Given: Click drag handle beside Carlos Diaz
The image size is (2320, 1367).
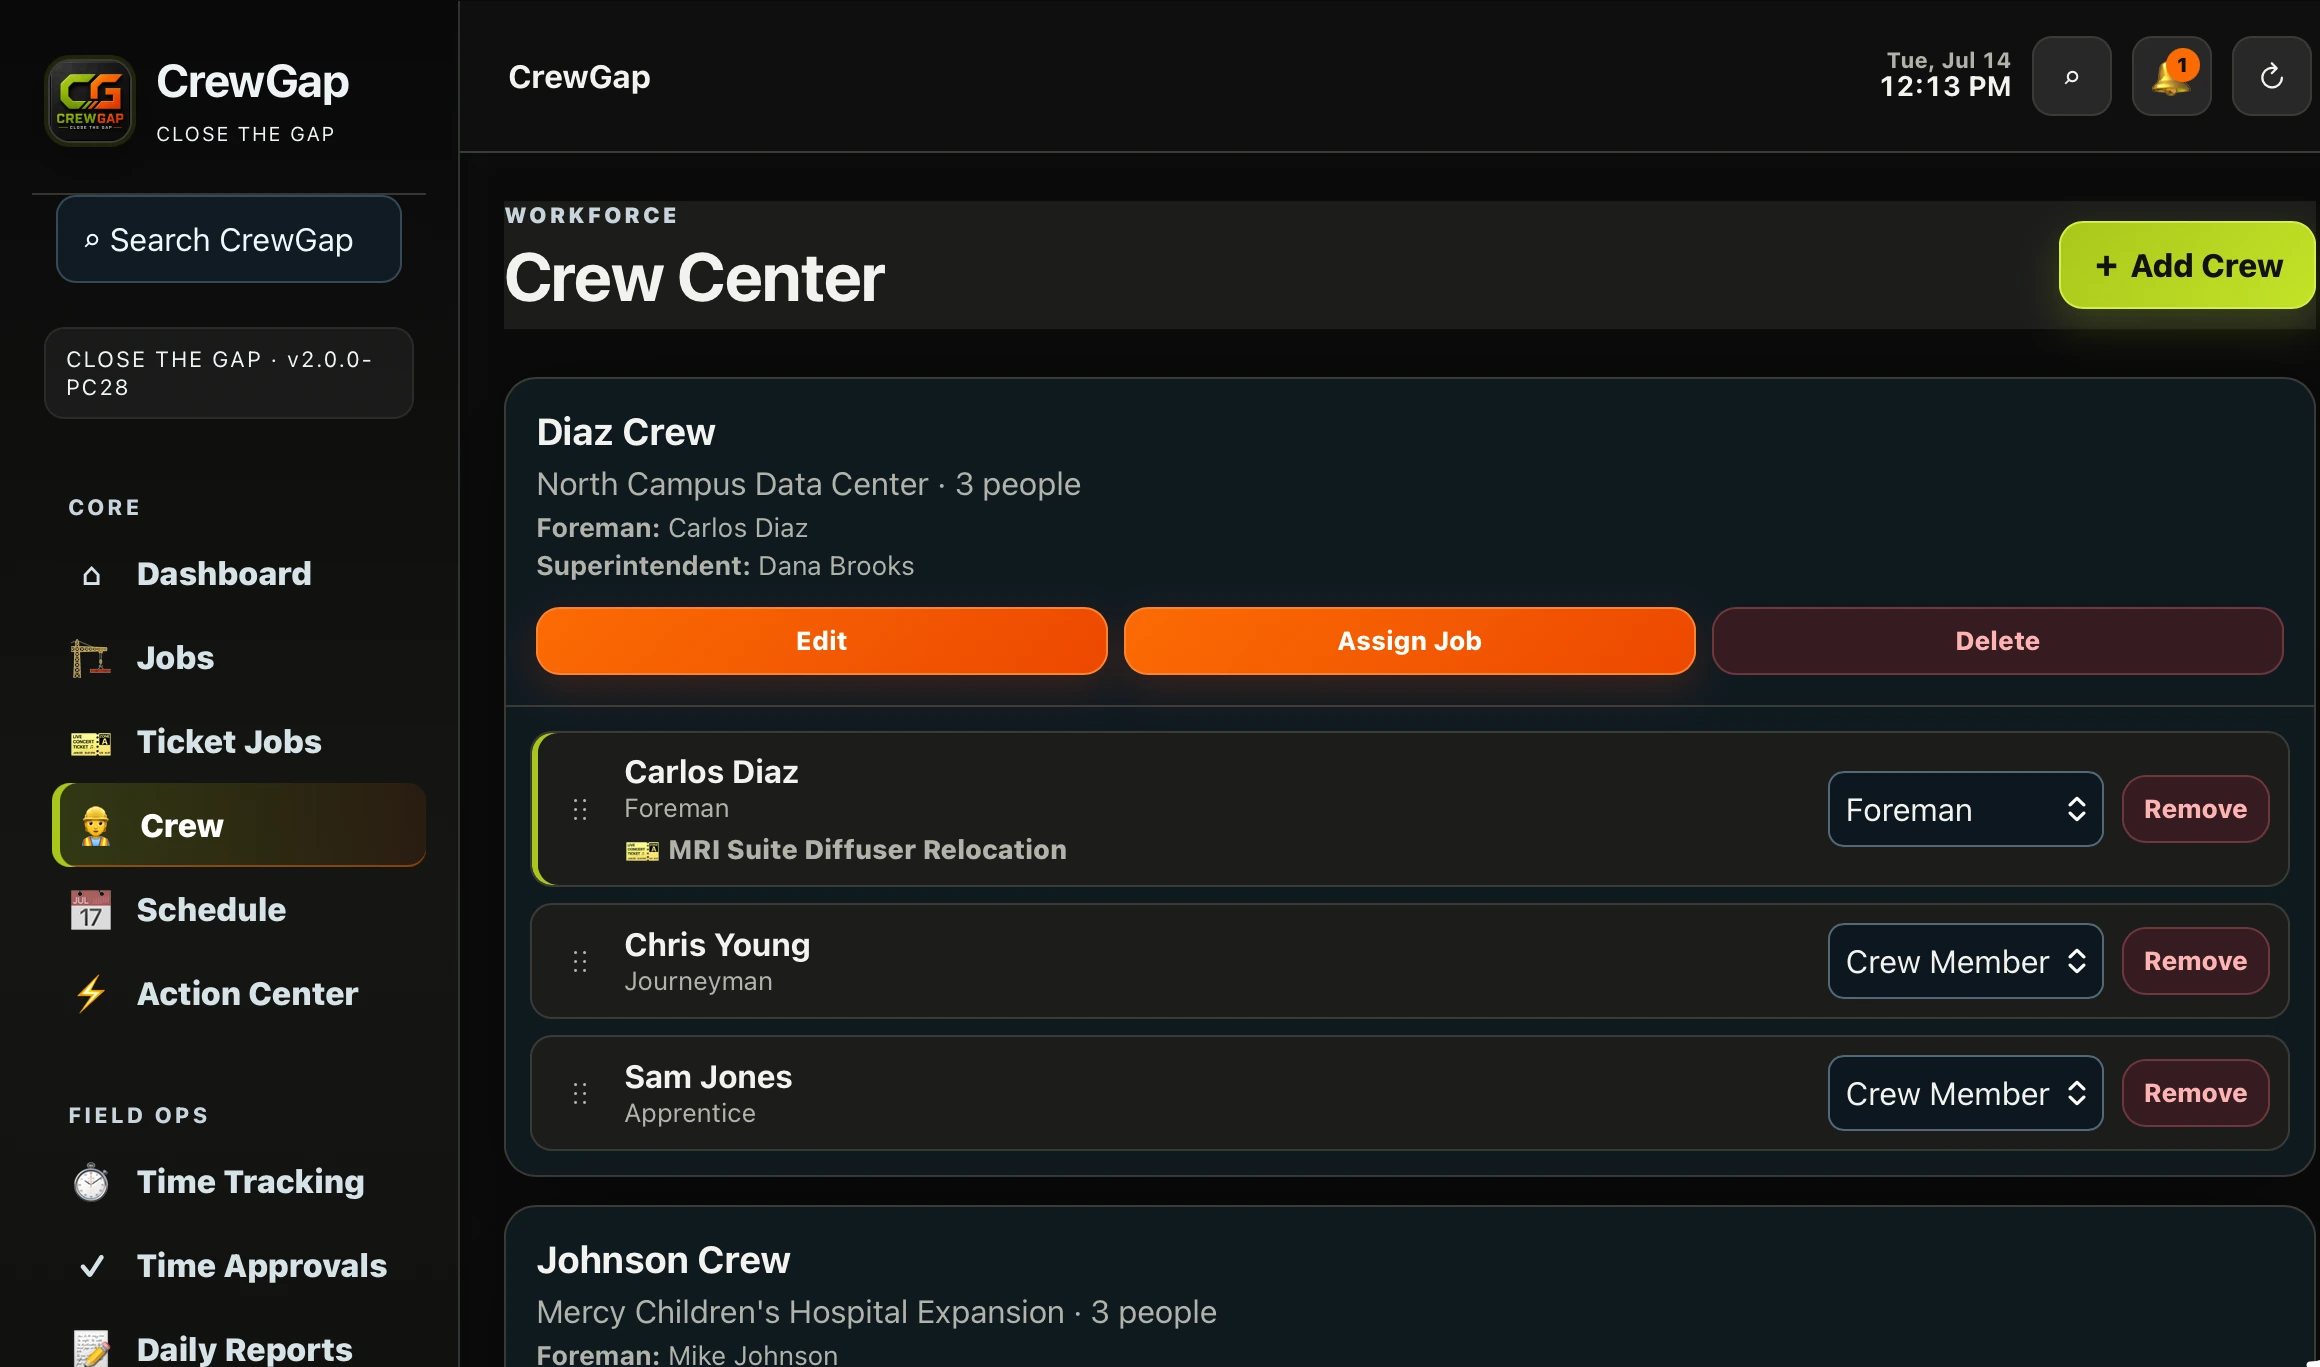Looking at the screenshot, I should point(580,809).
